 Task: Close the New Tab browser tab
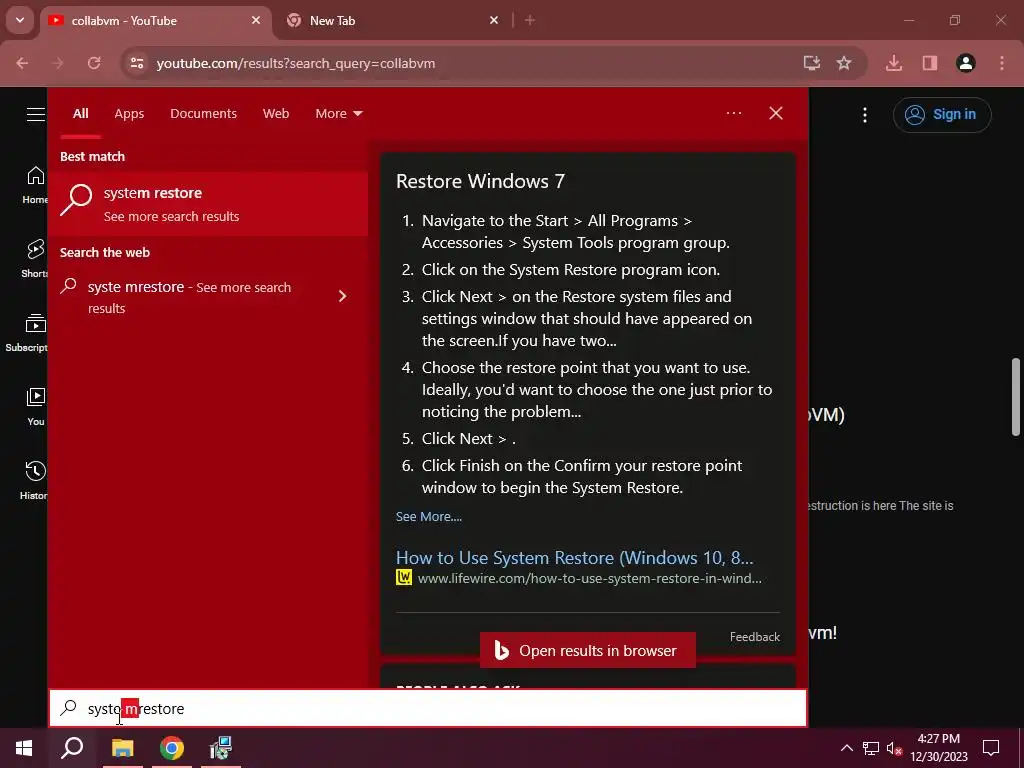[x=494, y=21]
